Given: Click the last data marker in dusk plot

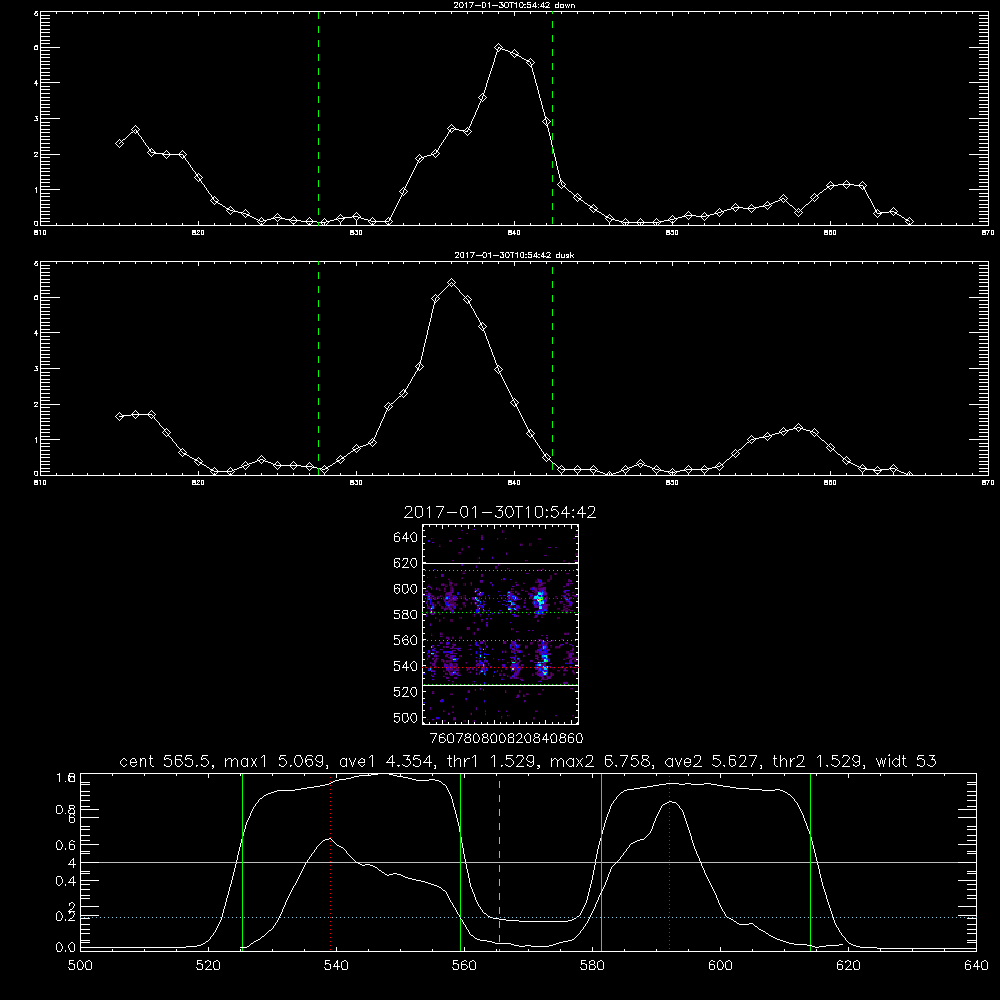Looking at the screenshot, I should click(x=909, y=474).
